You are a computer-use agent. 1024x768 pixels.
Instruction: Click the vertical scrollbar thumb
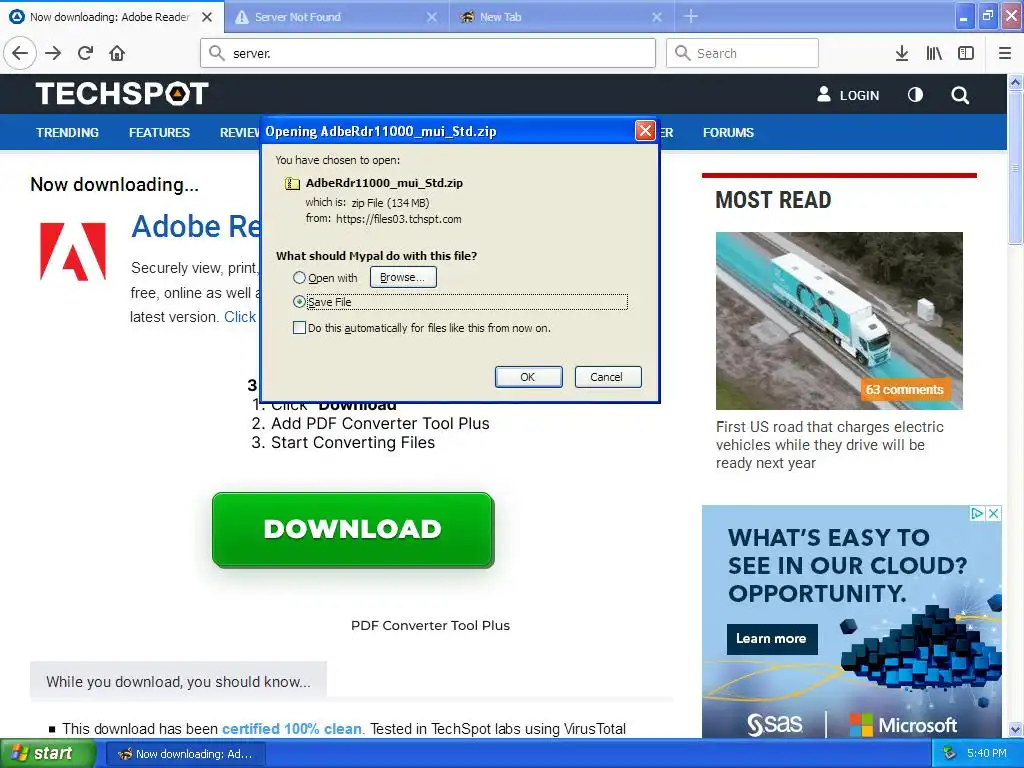pyautogui.click(x=1015, y=167)
